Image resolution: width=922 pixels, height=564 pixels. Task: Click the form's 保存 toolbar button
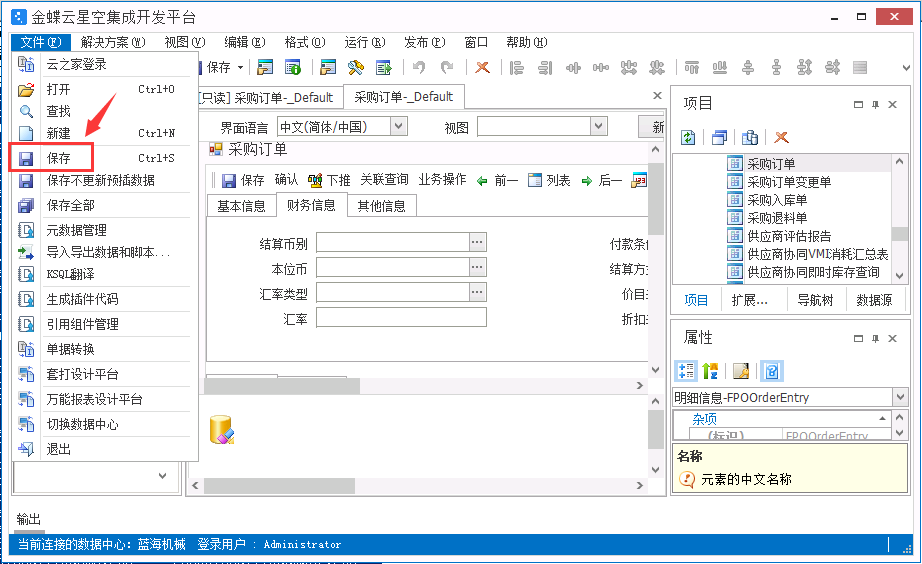pyautogui.click(x=243, y=180)
